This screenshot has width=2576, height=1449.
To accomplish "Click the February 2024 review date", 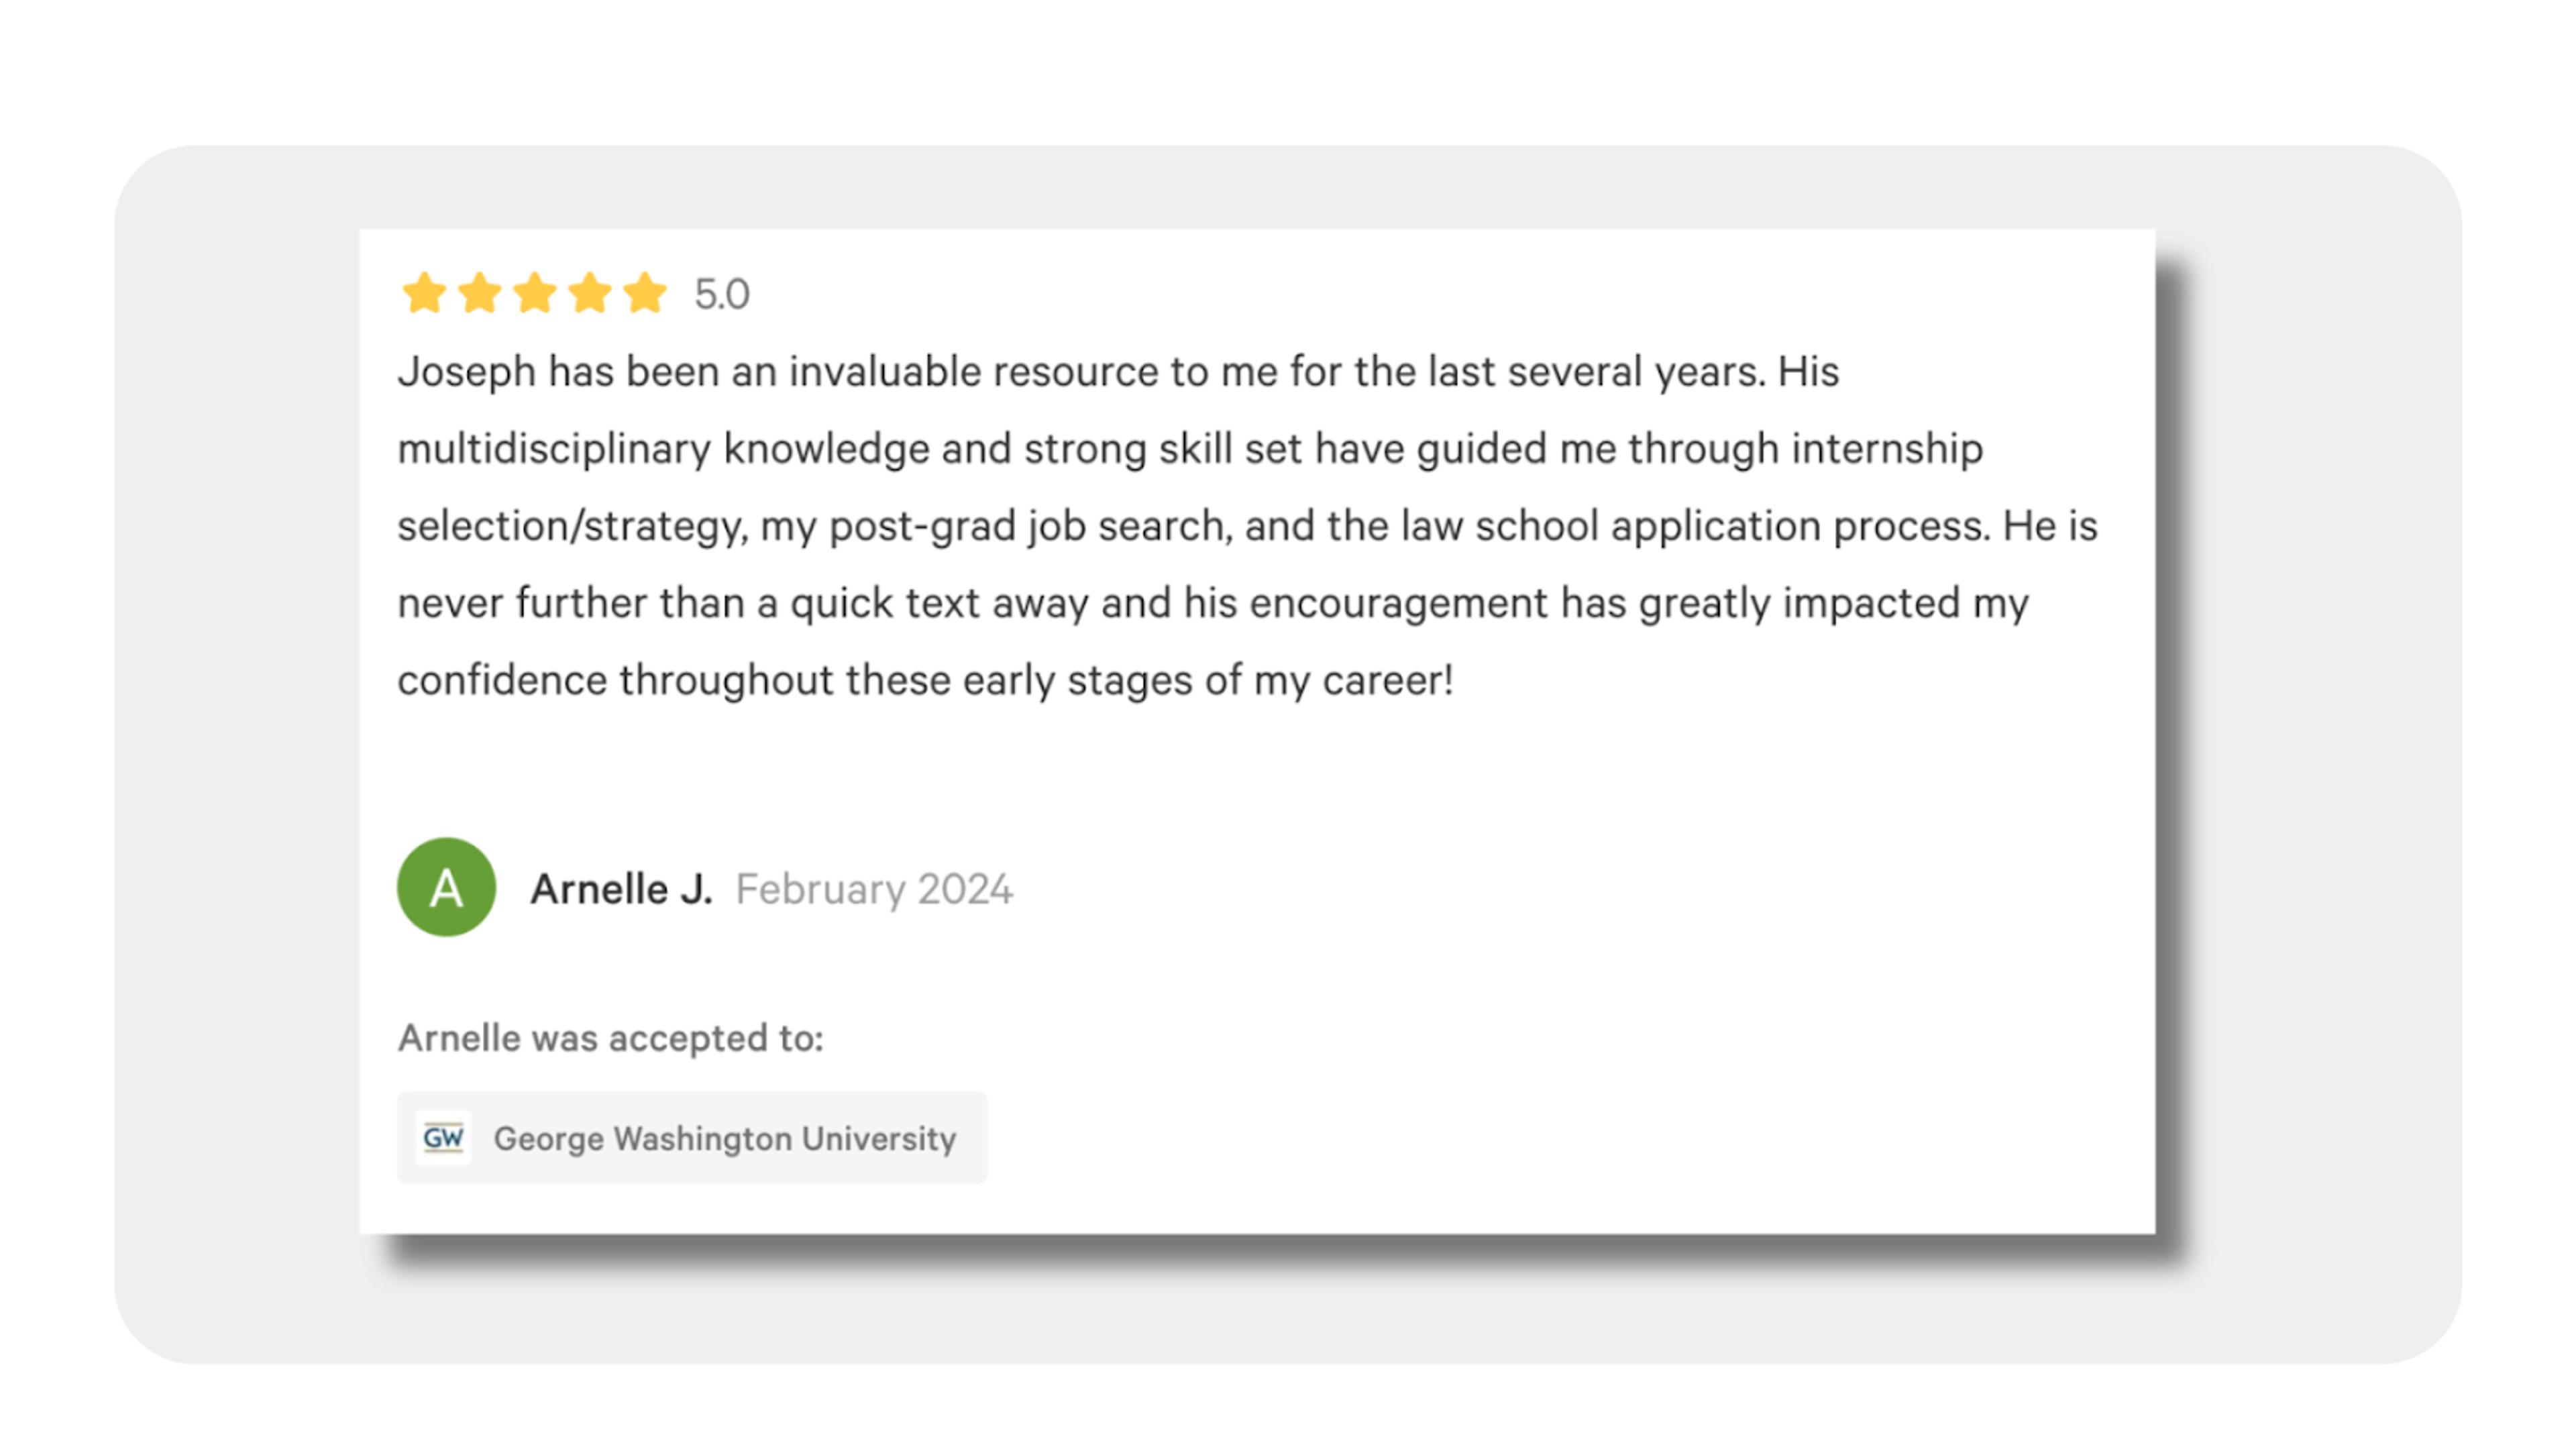I will [874, 889].
